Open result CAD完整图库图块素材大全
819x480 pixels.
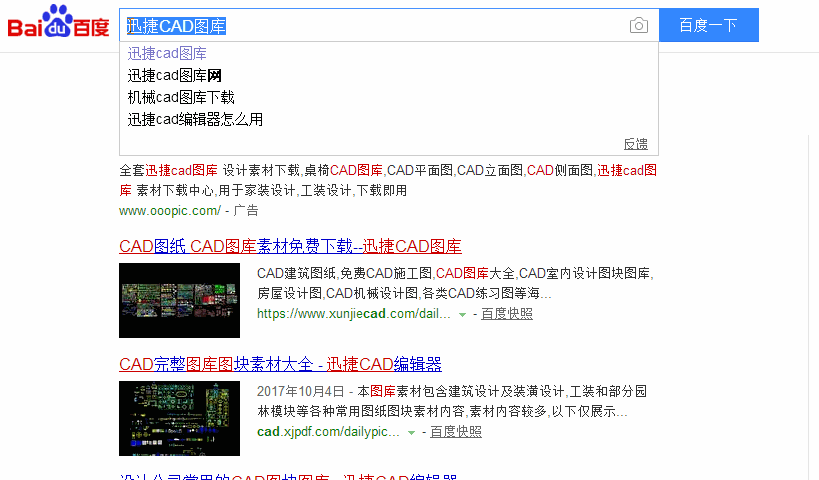[x=280, y=364]
